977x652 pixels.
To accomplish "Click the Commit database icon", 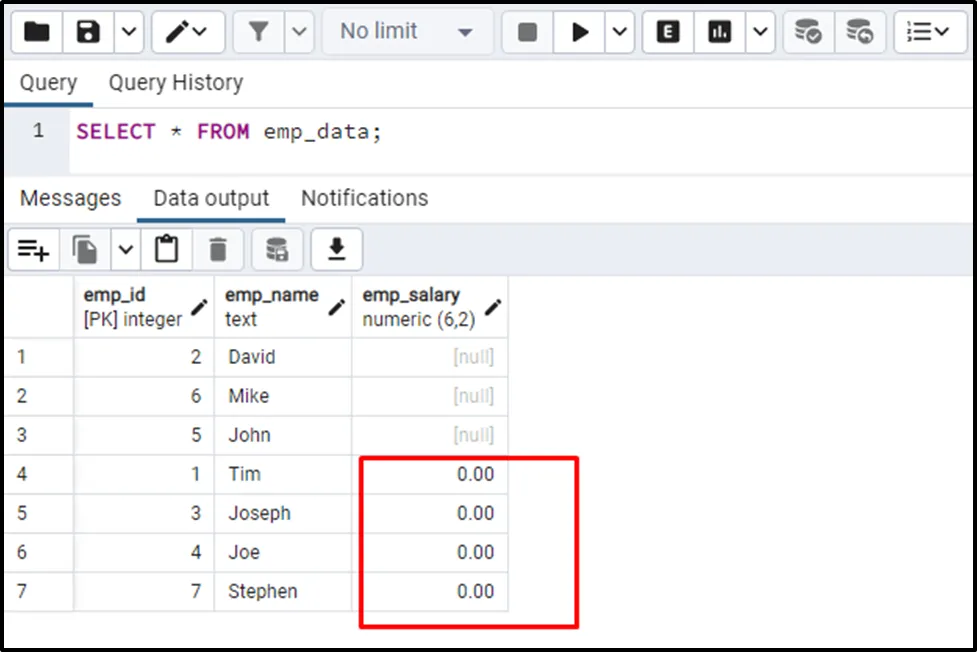I will click(x=808, y=32).
